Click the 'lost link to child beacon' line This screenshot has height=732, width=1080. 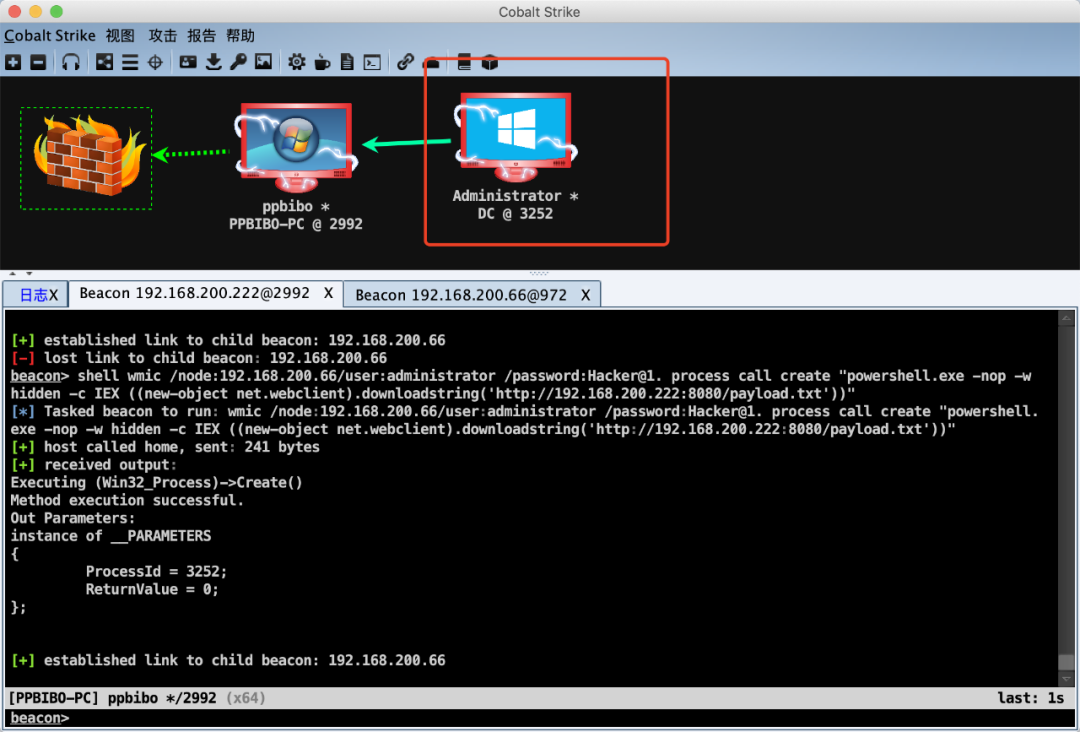point(199,358)
